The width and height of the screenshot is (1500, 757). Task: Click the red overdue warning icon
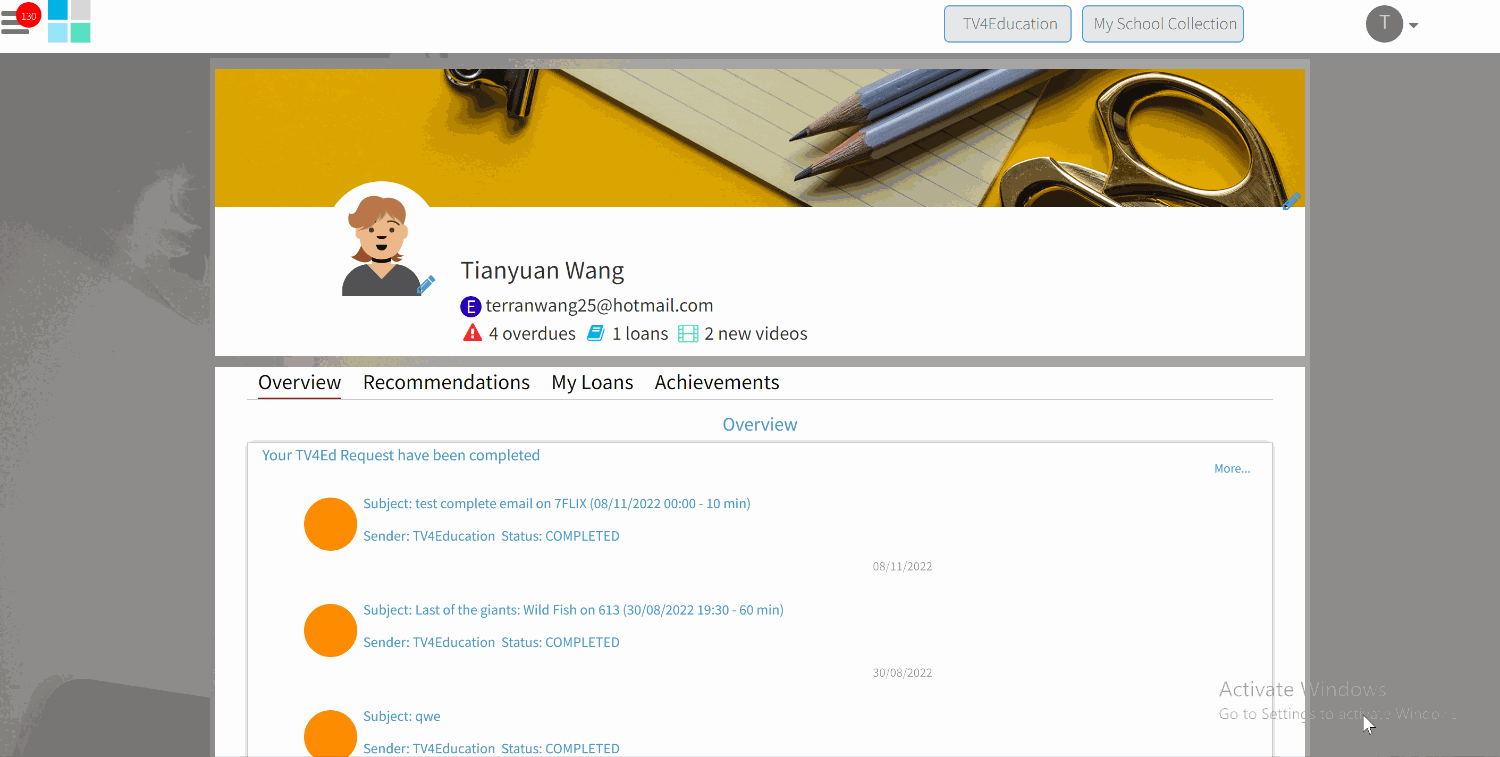coord(473,333)
